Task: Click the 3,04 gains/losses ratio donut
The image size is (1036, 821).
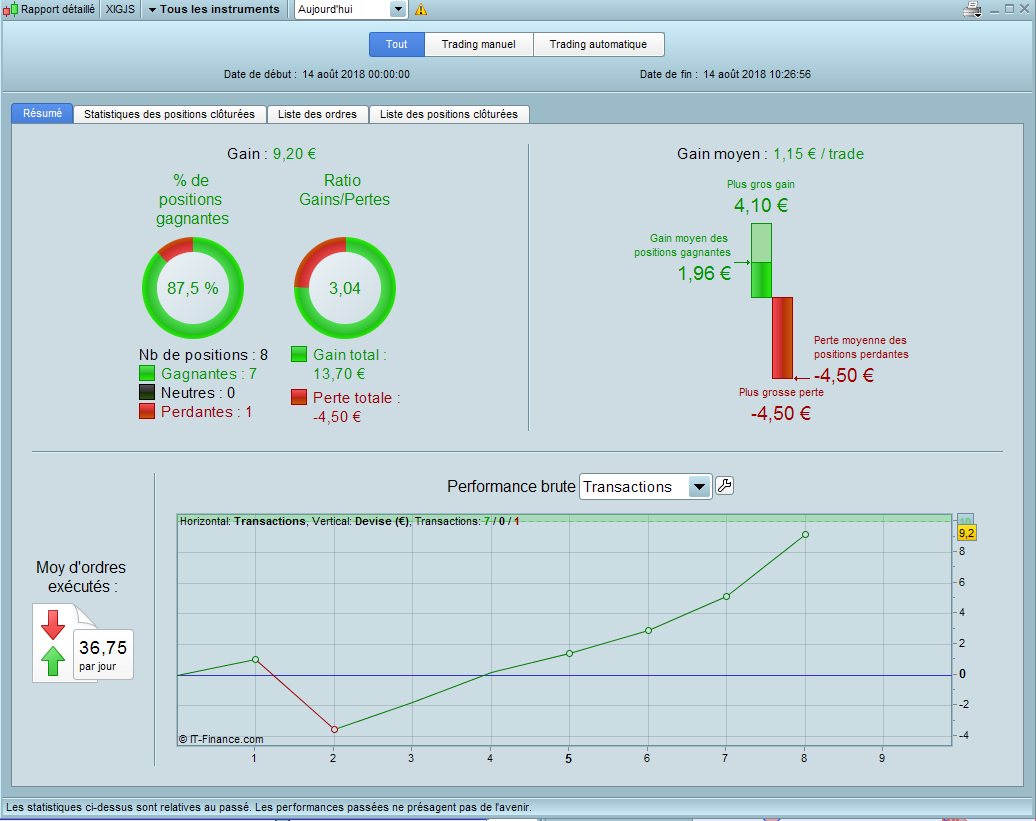Action: tap(345, 288)
